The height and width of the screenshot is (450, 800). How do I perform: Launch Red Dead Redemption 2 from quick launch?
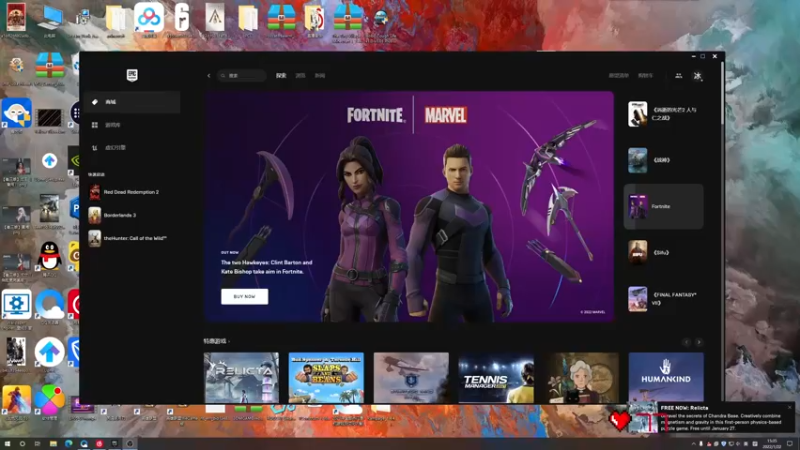point(131,192)
